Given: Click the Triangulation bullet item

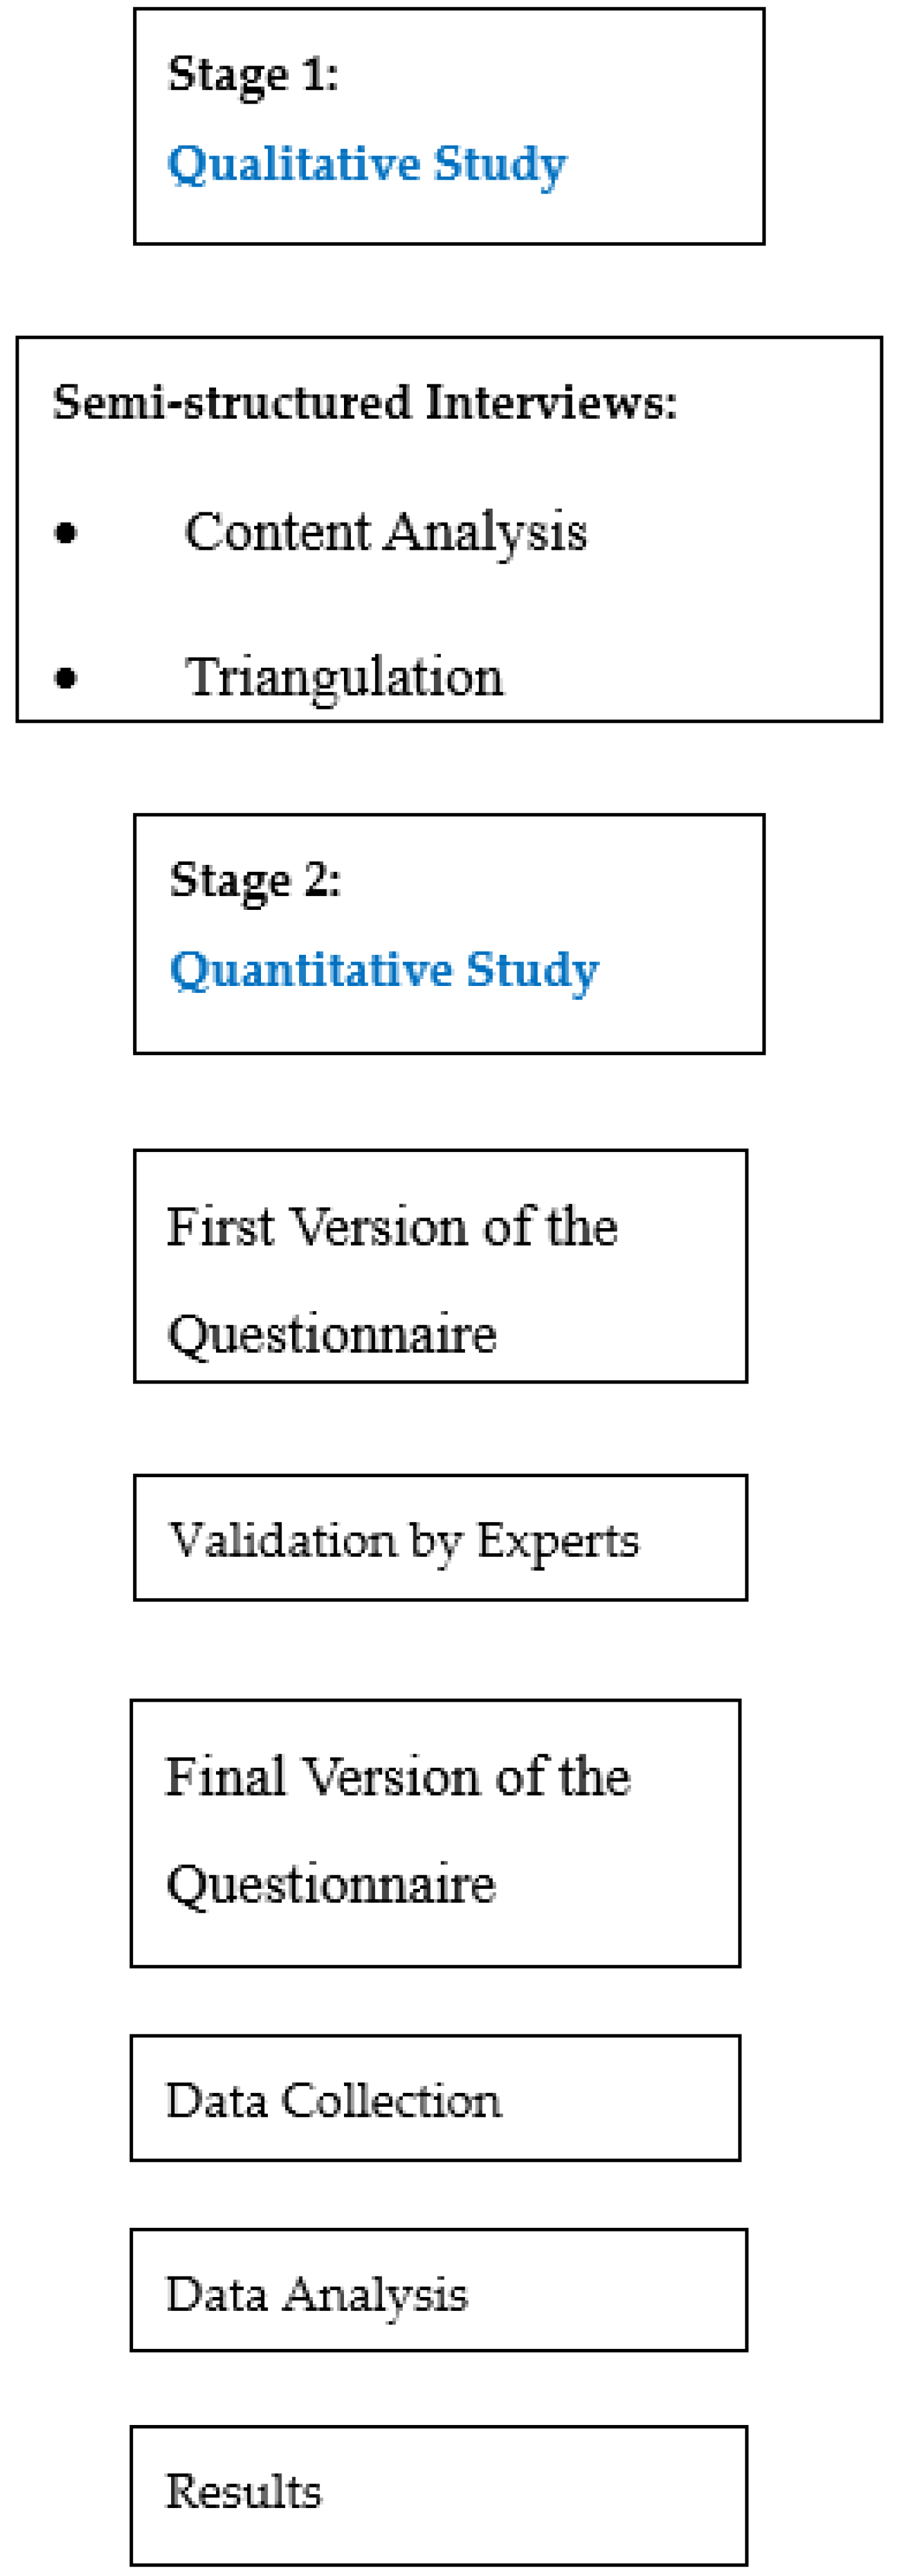Looking at the screenshot, I should click(344, 677).
